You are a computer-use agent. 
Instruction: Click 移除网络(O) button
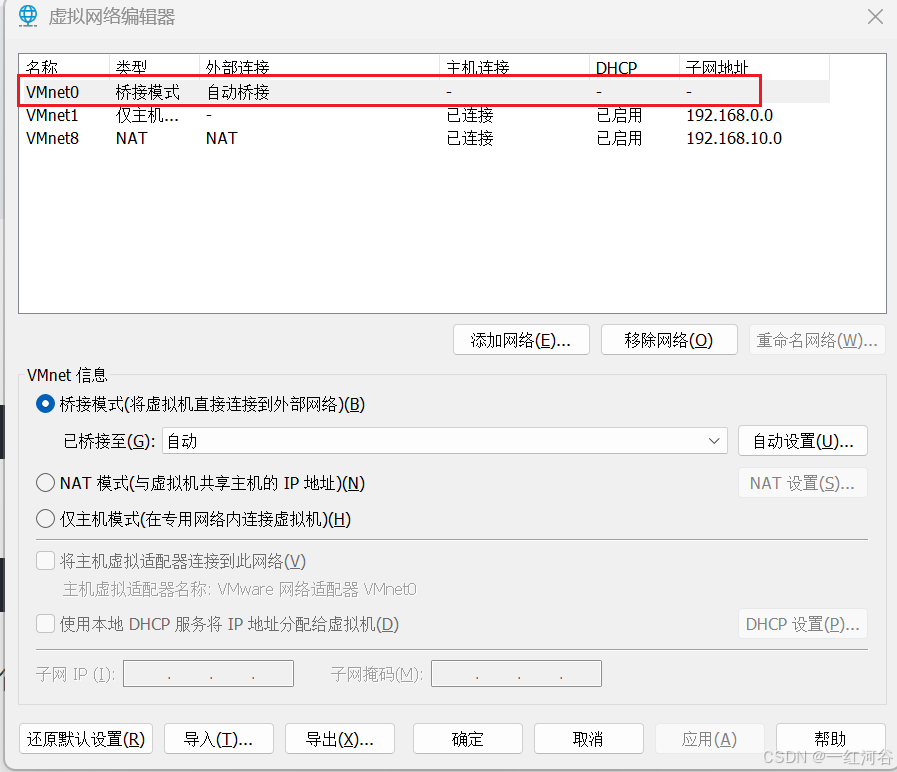click(x=669, y=340)
